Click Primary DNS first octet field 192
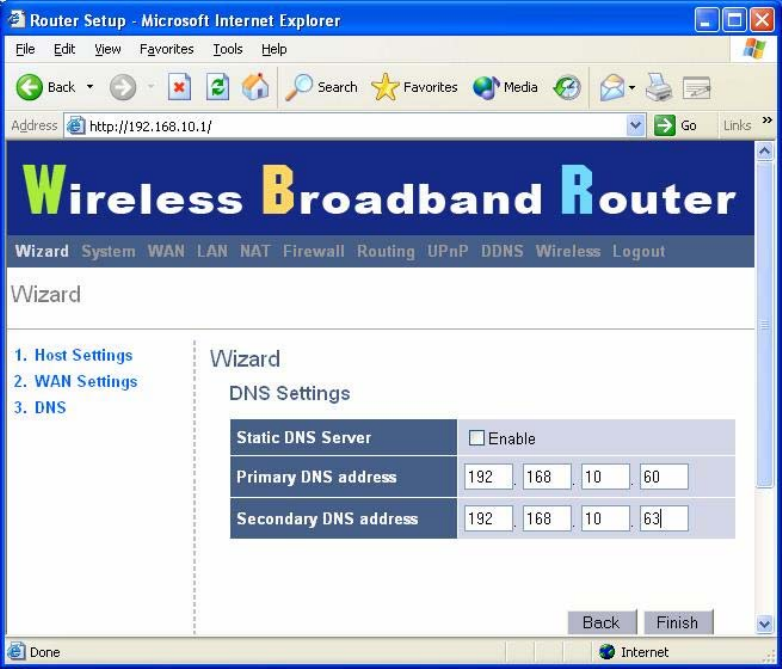Viewport: 782px width, 669px height. point(488,476)
